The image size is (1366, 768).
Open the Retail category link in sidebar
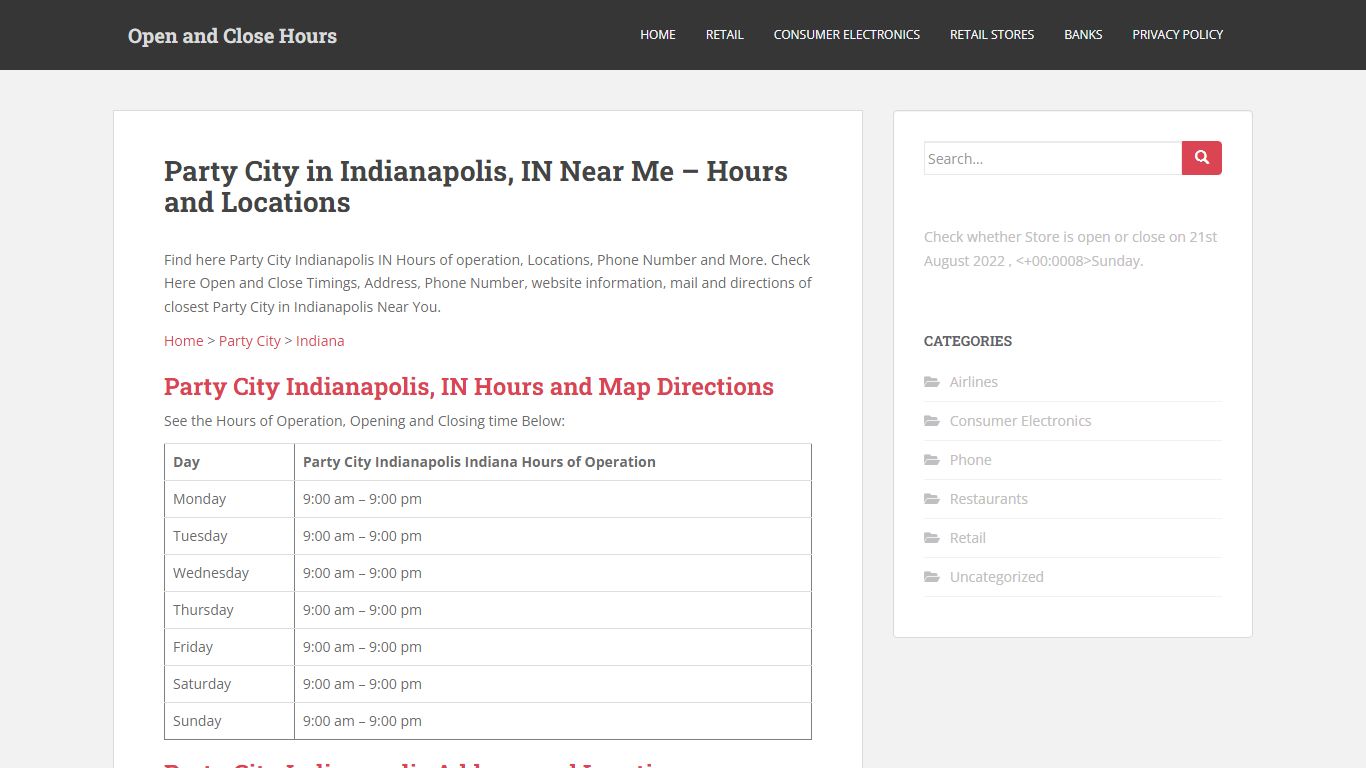tap(968, 538)
